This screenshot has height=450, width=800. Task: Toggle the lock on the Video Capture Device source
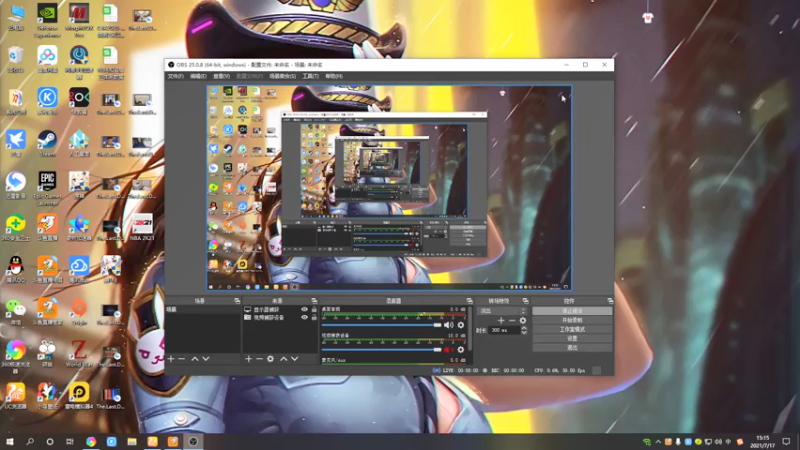coord(314,317)
